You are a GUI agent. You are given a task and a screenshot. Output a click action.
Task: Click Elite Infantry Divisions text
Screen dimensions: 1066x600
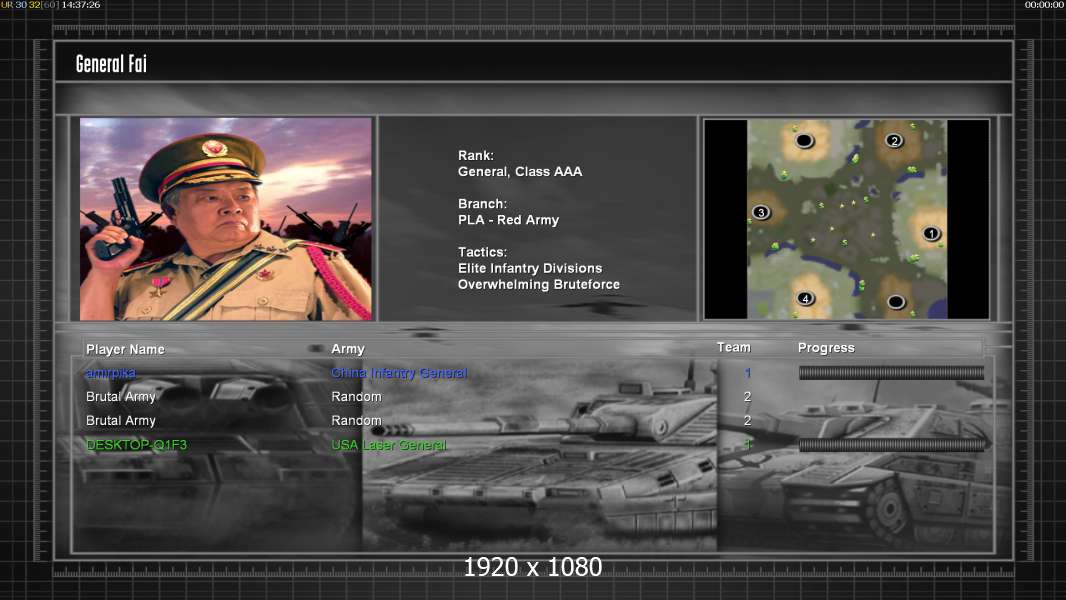point(530,268)
